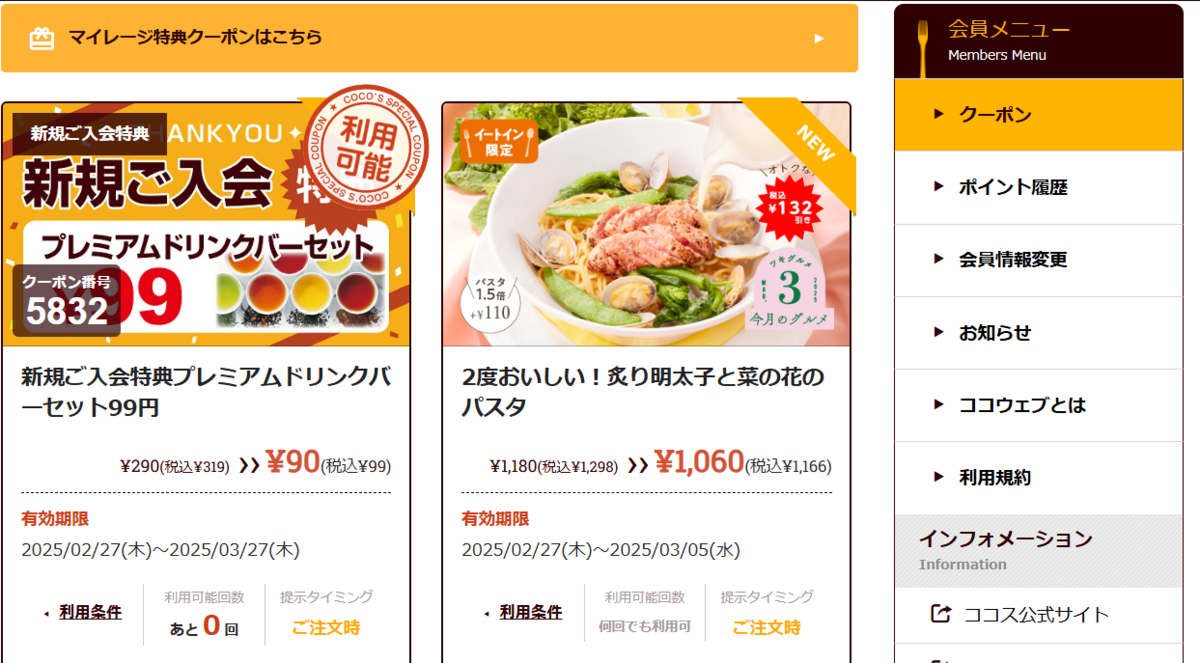The image size is (1200, 663).
Task: Click the クーポン番号 5832 badge
Action: click(x=67, y=300)
